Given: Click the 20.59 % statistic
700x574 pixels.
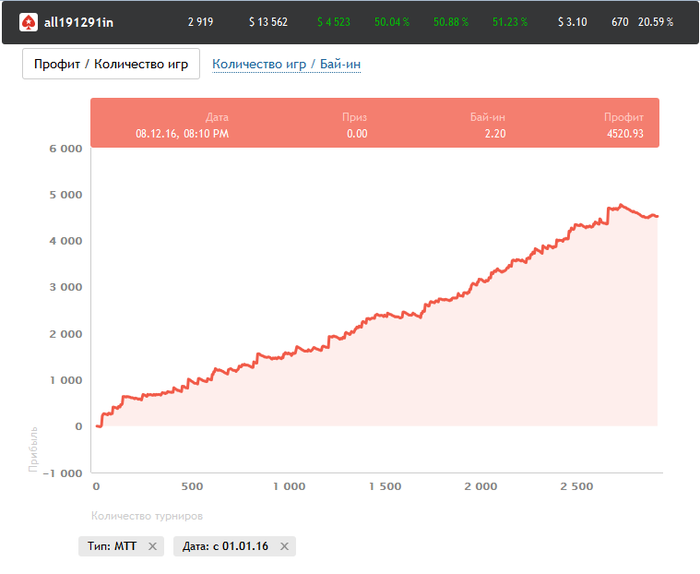Looking at the screenshot, I should coord(656,22).
